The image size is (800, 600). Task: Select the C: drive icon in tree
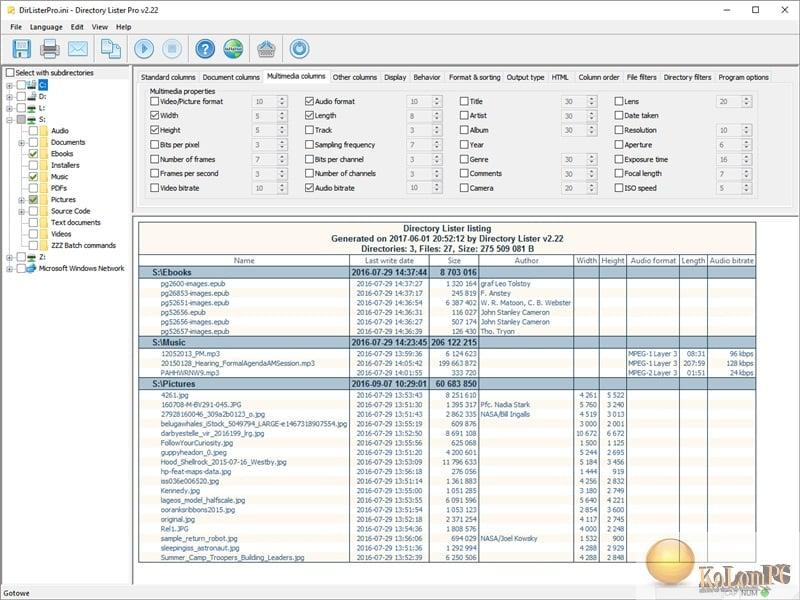click(32, 84)
